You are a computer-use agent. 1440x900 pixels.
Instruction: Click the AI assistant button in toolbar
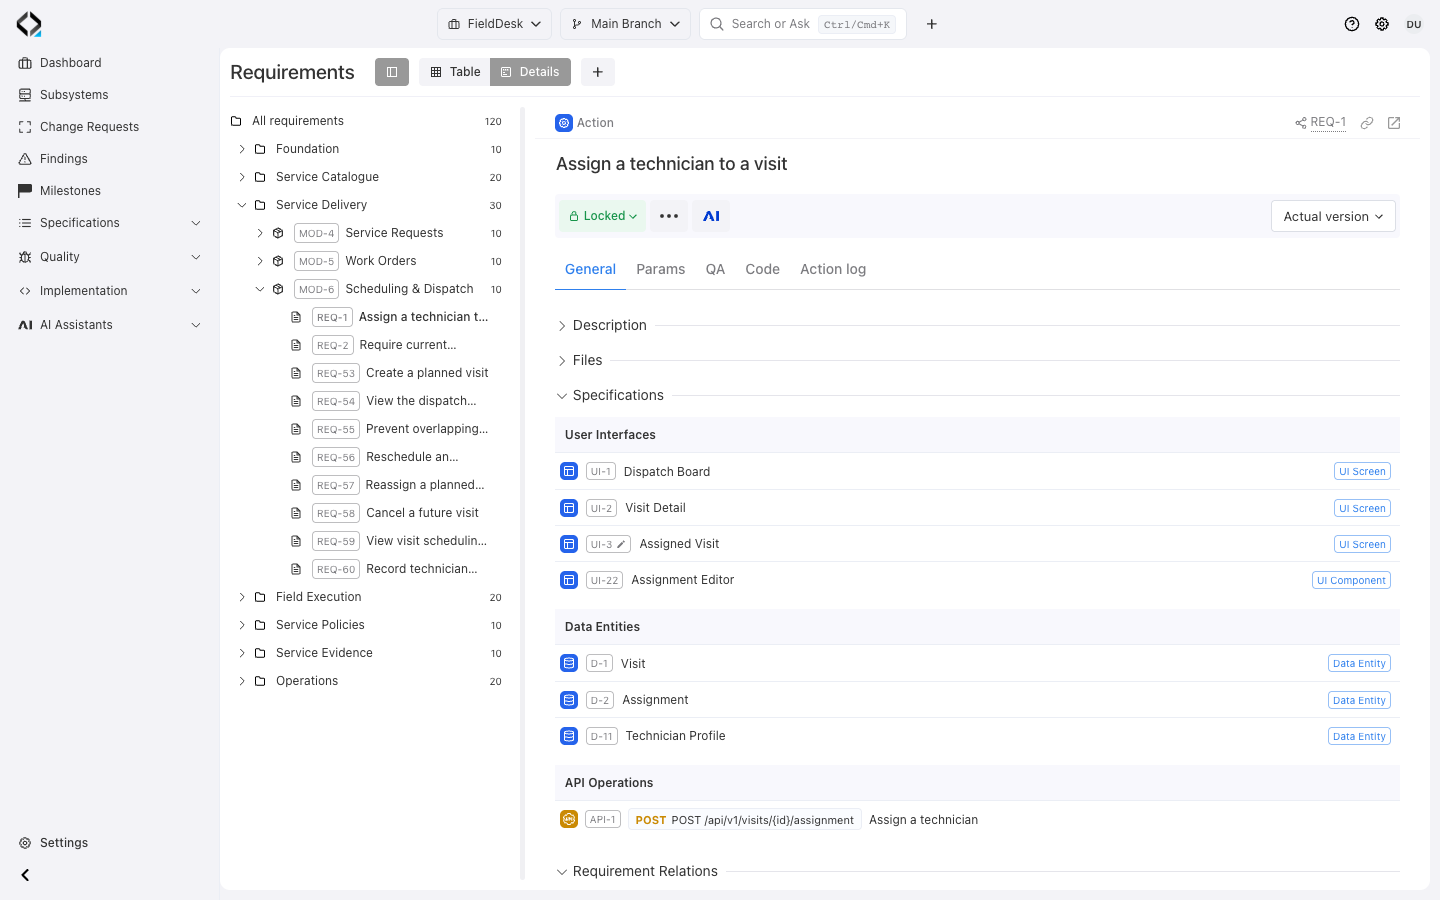(x=711, y=216)
